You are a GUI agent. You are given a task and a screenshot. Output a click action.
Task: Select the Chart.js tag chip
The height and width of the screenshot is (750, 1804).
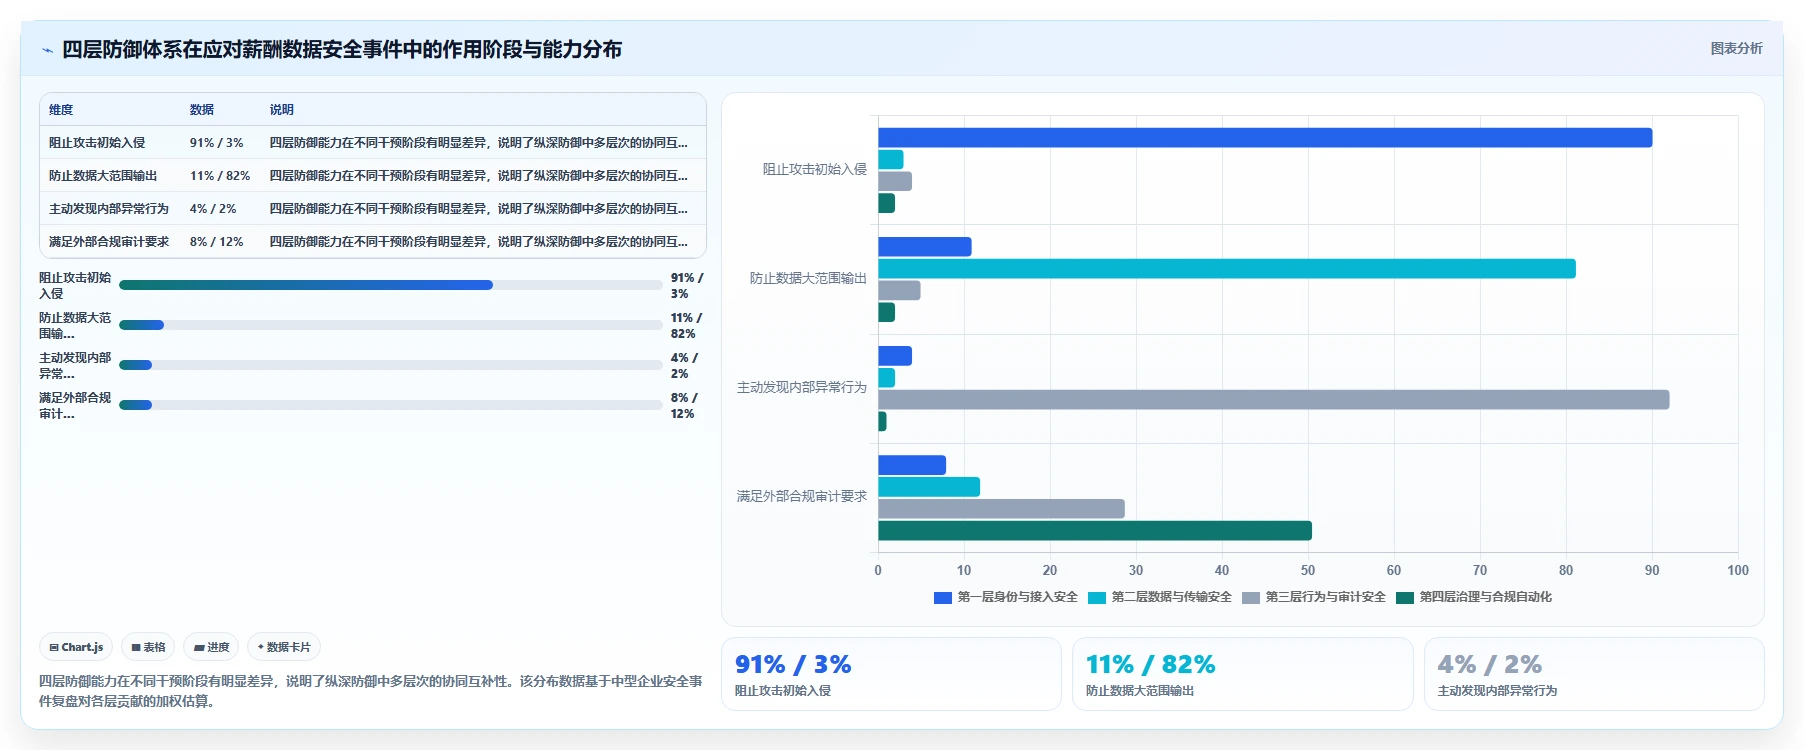point(76,647)
